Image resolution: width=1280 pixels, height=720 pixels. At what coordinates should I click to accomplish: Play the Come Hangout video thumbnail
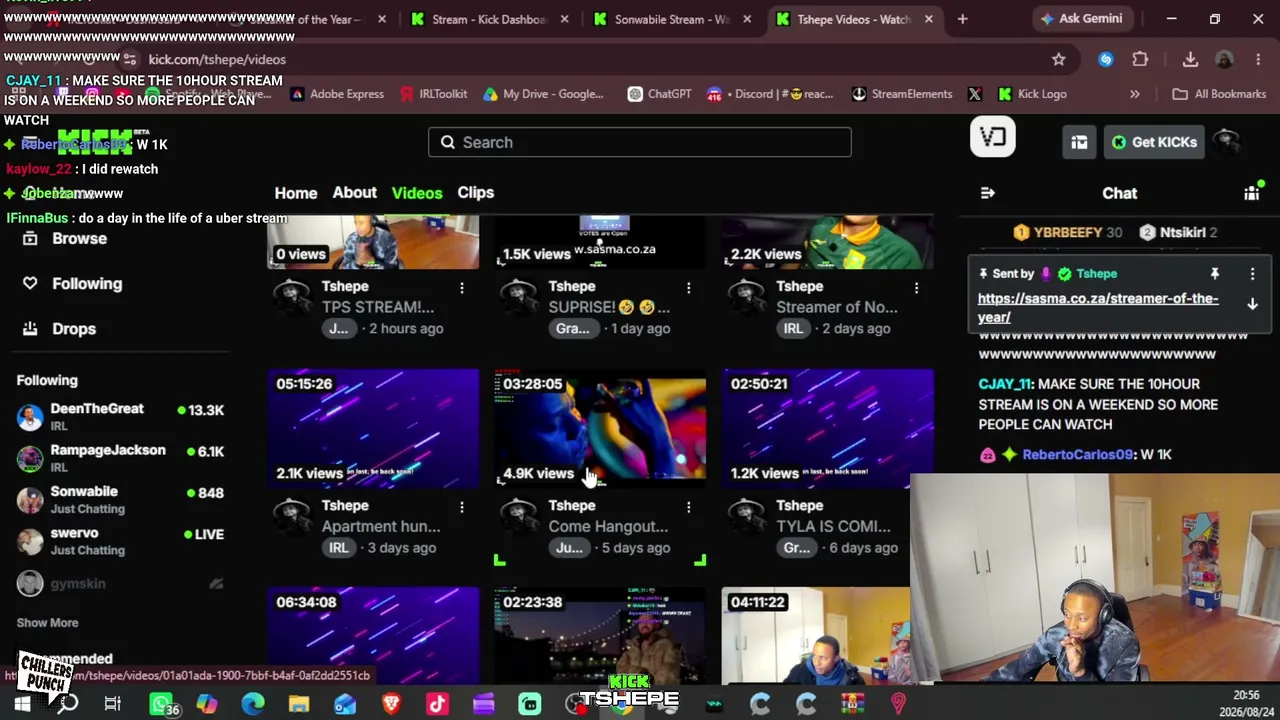pyautogui.click(x=600, y=429)
